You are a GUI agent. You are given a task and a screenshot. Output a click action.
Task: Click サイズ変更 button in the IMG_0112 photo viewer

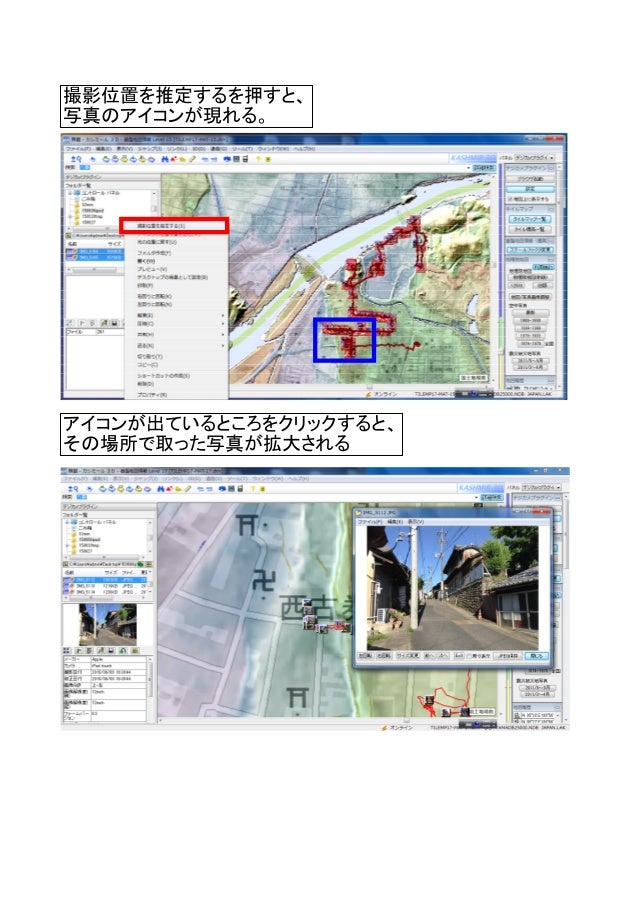pyautogui.click(x=408, y=655)
